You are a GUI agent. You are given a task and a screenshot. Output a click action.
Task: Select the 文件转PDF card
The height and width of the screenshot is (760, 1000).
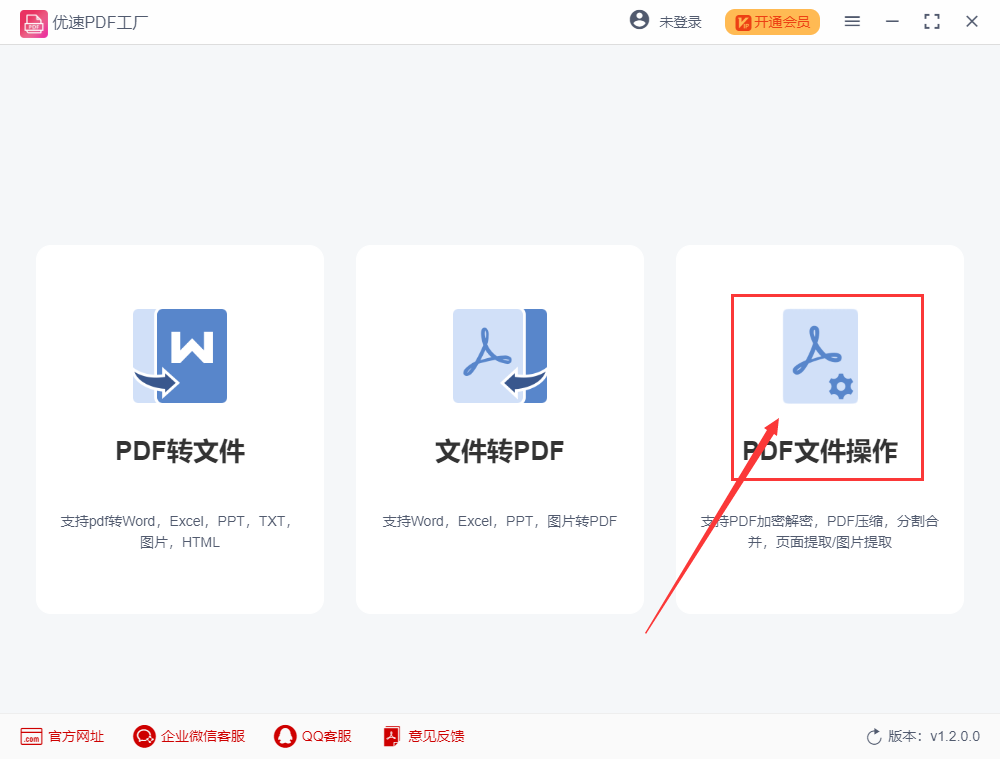click(x=500, y=428)
